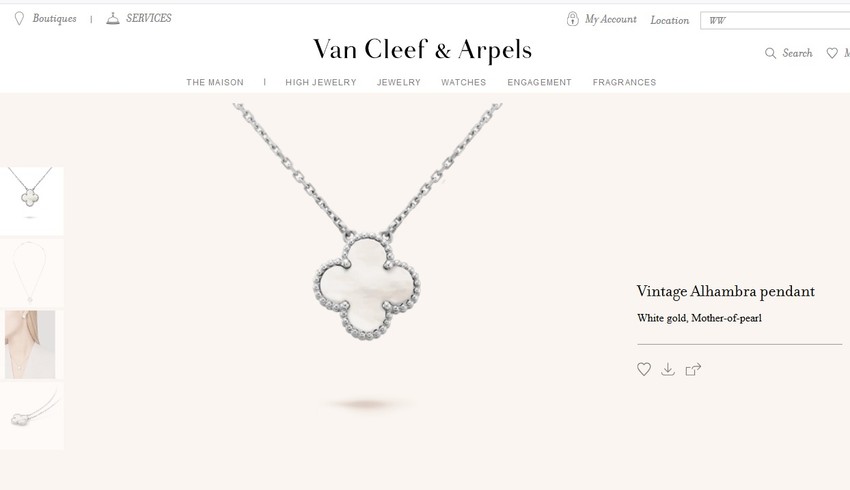Open the ENGAGEMENT menu
The height and width of the screenshot is (490, 850).
[539, 82]
